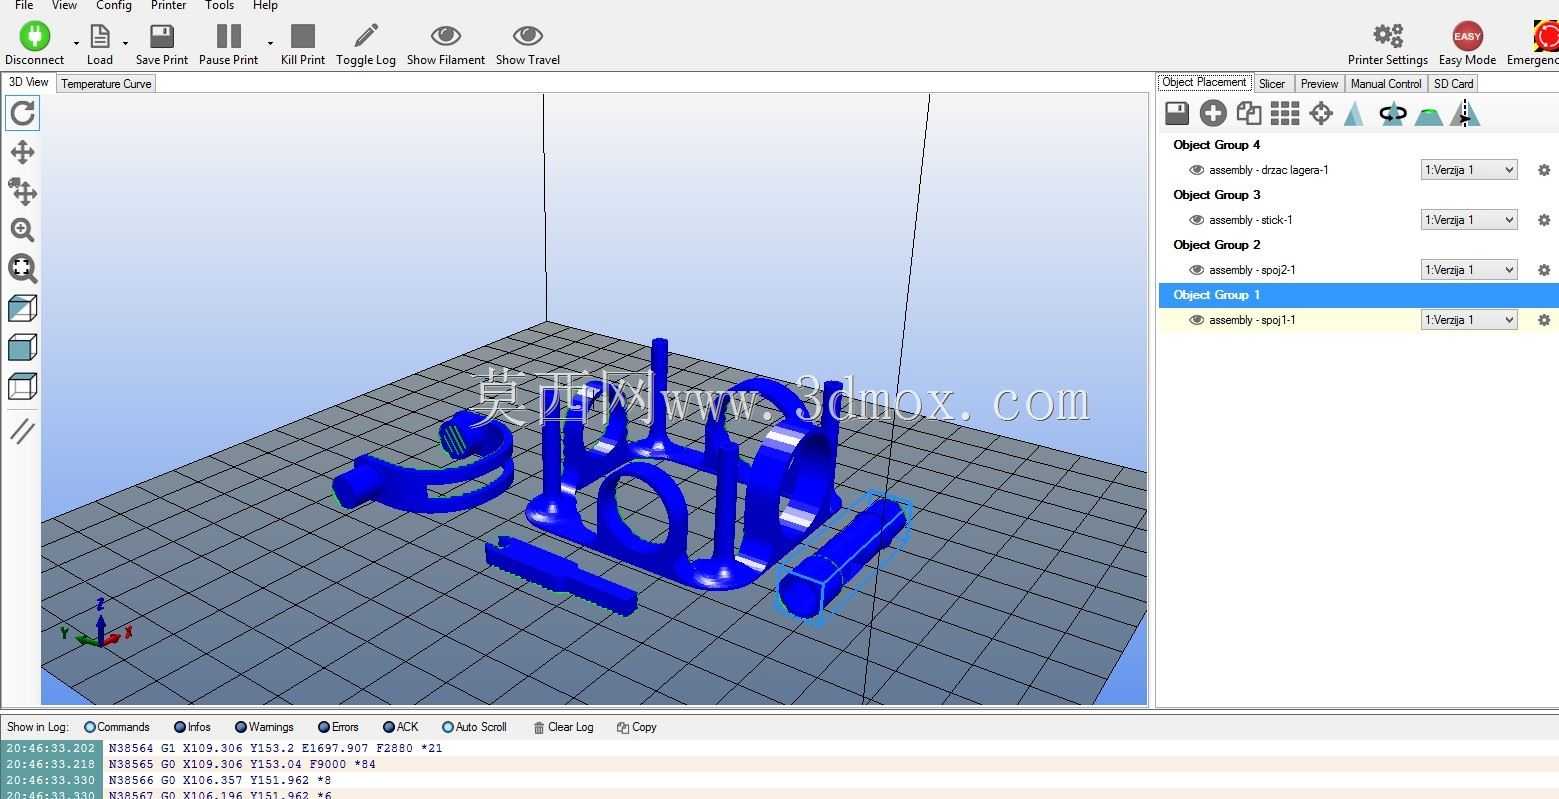Viewport: 1559px width, 799px height.
Task: Click the Add object plus icon
Action: coord(1213,114)
